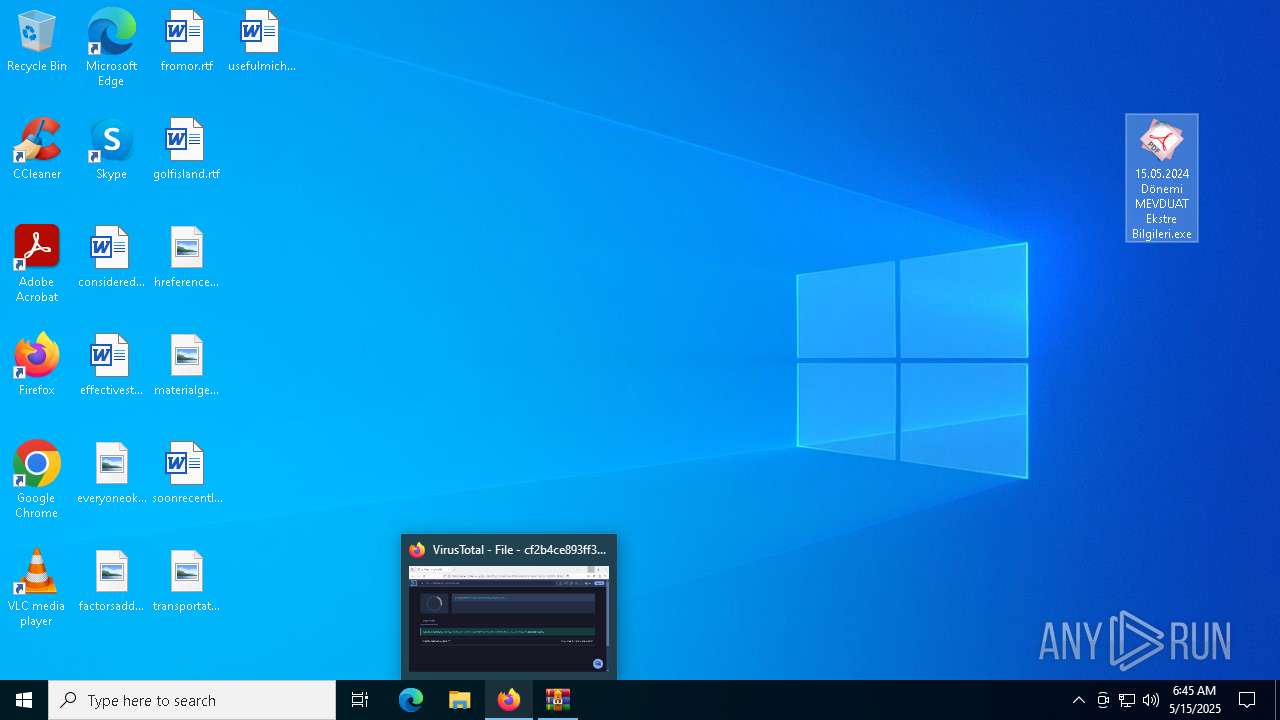Open the VirusTotal Firefox window preview thumbnail
Image resolution: width=1280 pixels, height=720 pixels.
(x=508, y=620)
